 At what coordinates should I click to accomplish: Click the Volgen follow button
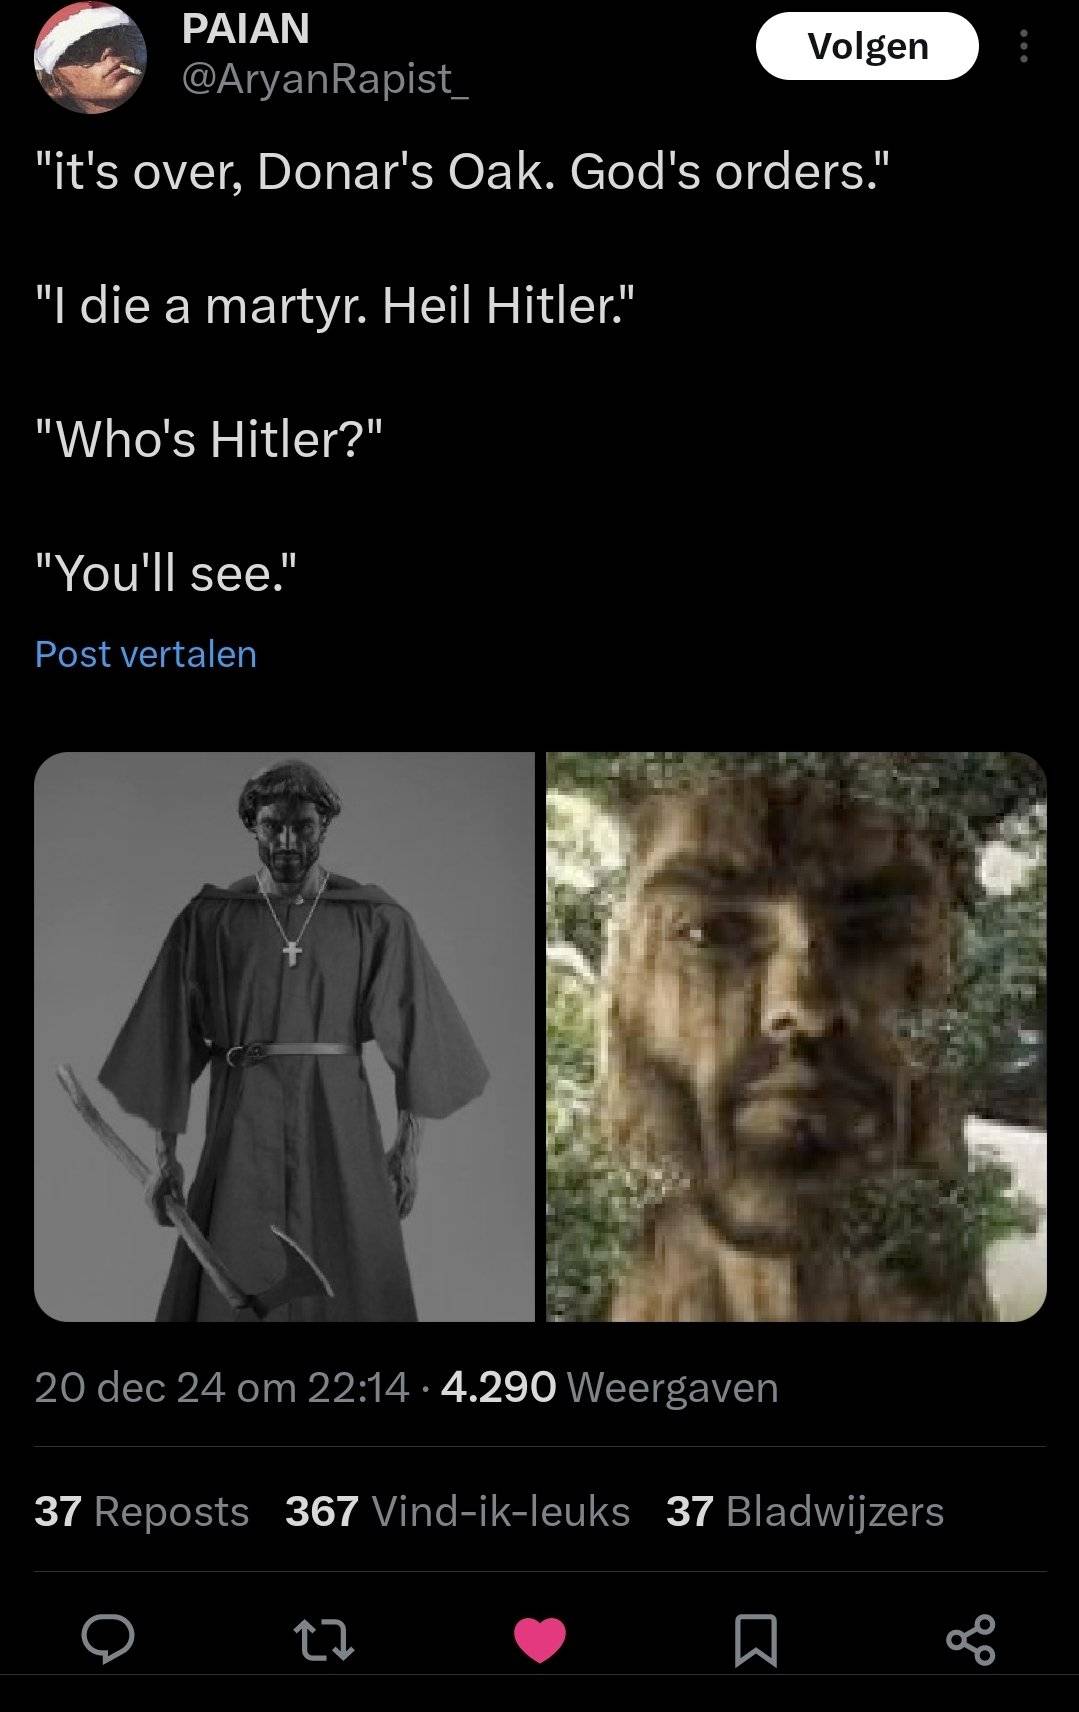867,46
